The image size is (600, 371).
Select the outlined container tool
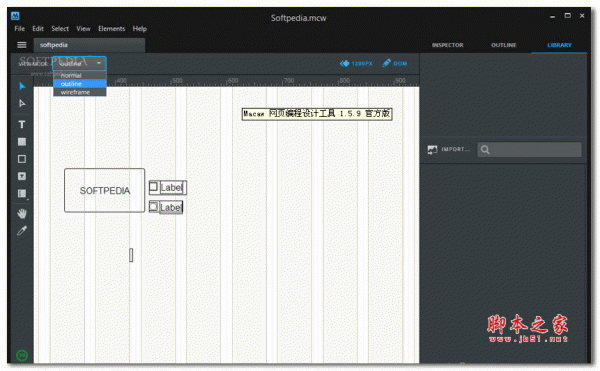[x=22, y=159]
